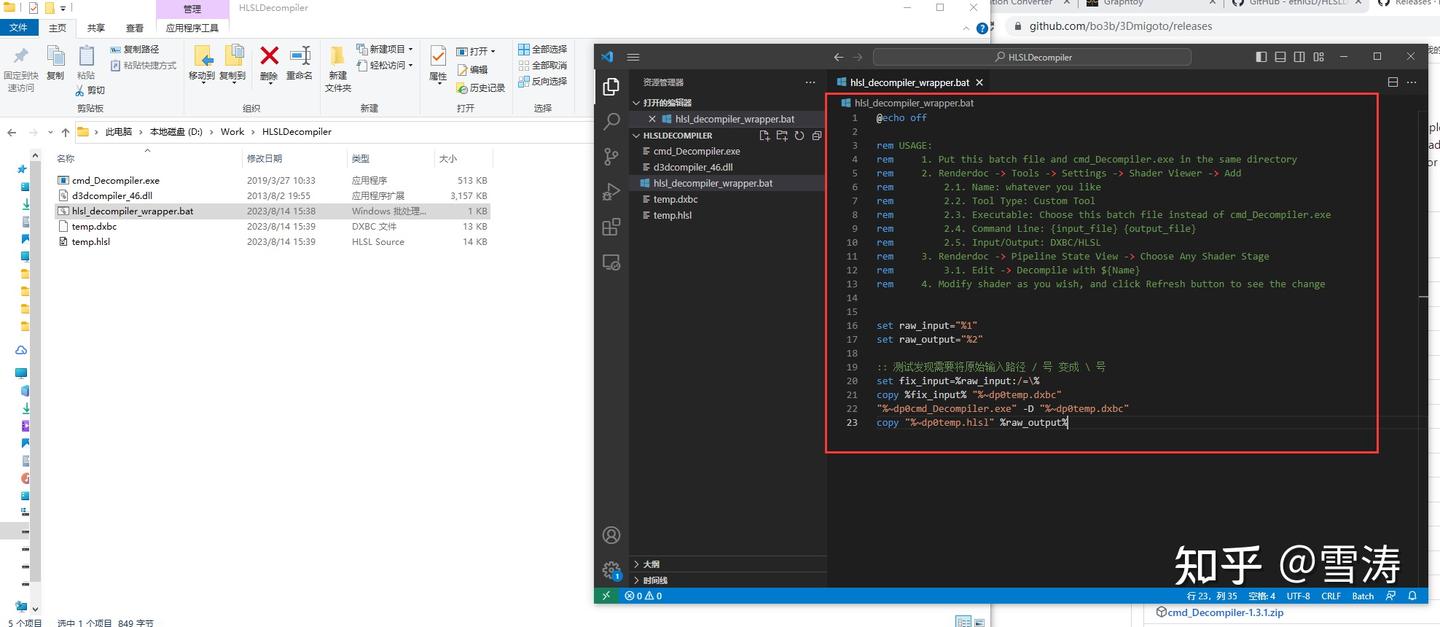Toggle the primary sidebar visibility
This screenshot has width=1440, height=627.
(x=1261, y=57)
